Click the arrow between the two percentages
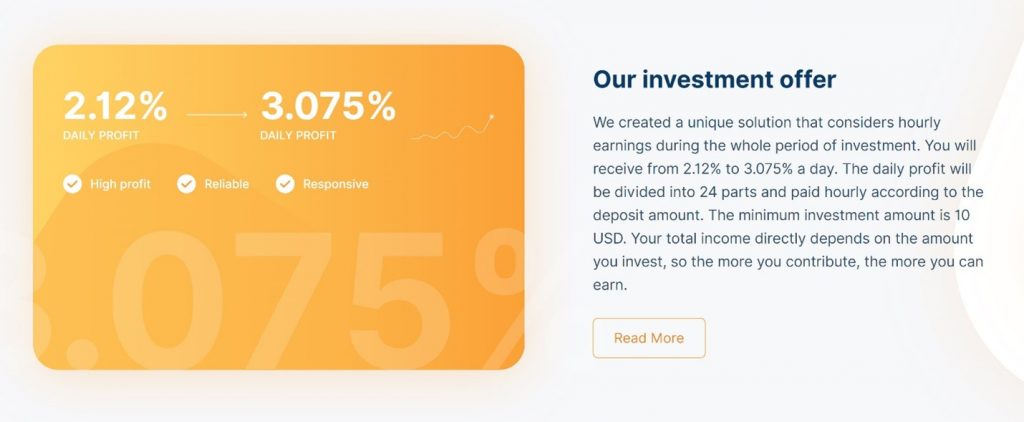The width and height of the screenshot is (1024, 422). (x=216, y=115)
